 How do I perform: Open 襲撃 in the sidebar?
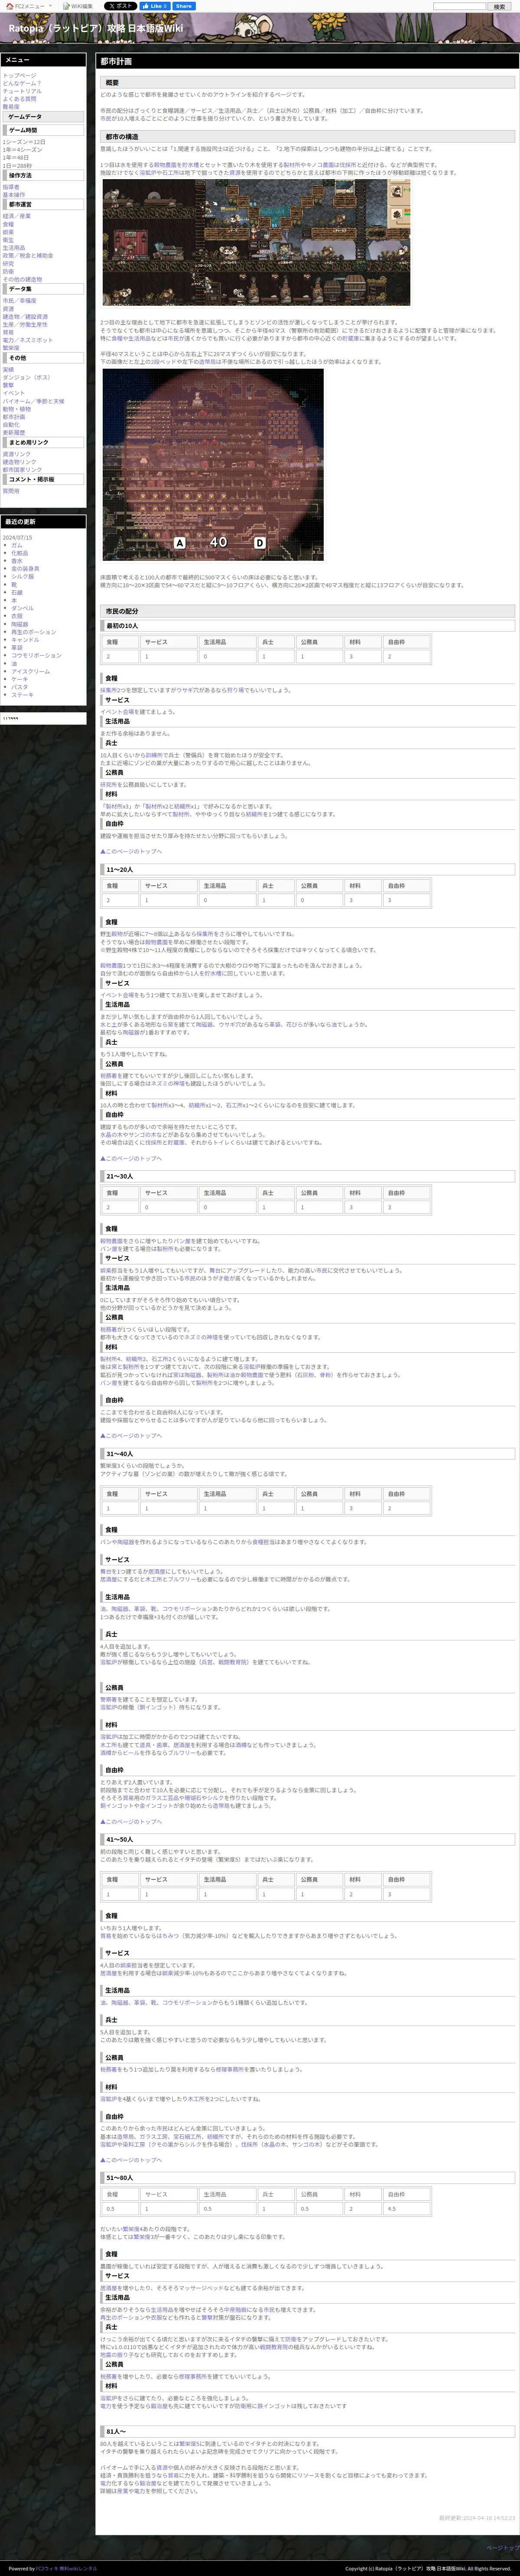tap(8, 385)
